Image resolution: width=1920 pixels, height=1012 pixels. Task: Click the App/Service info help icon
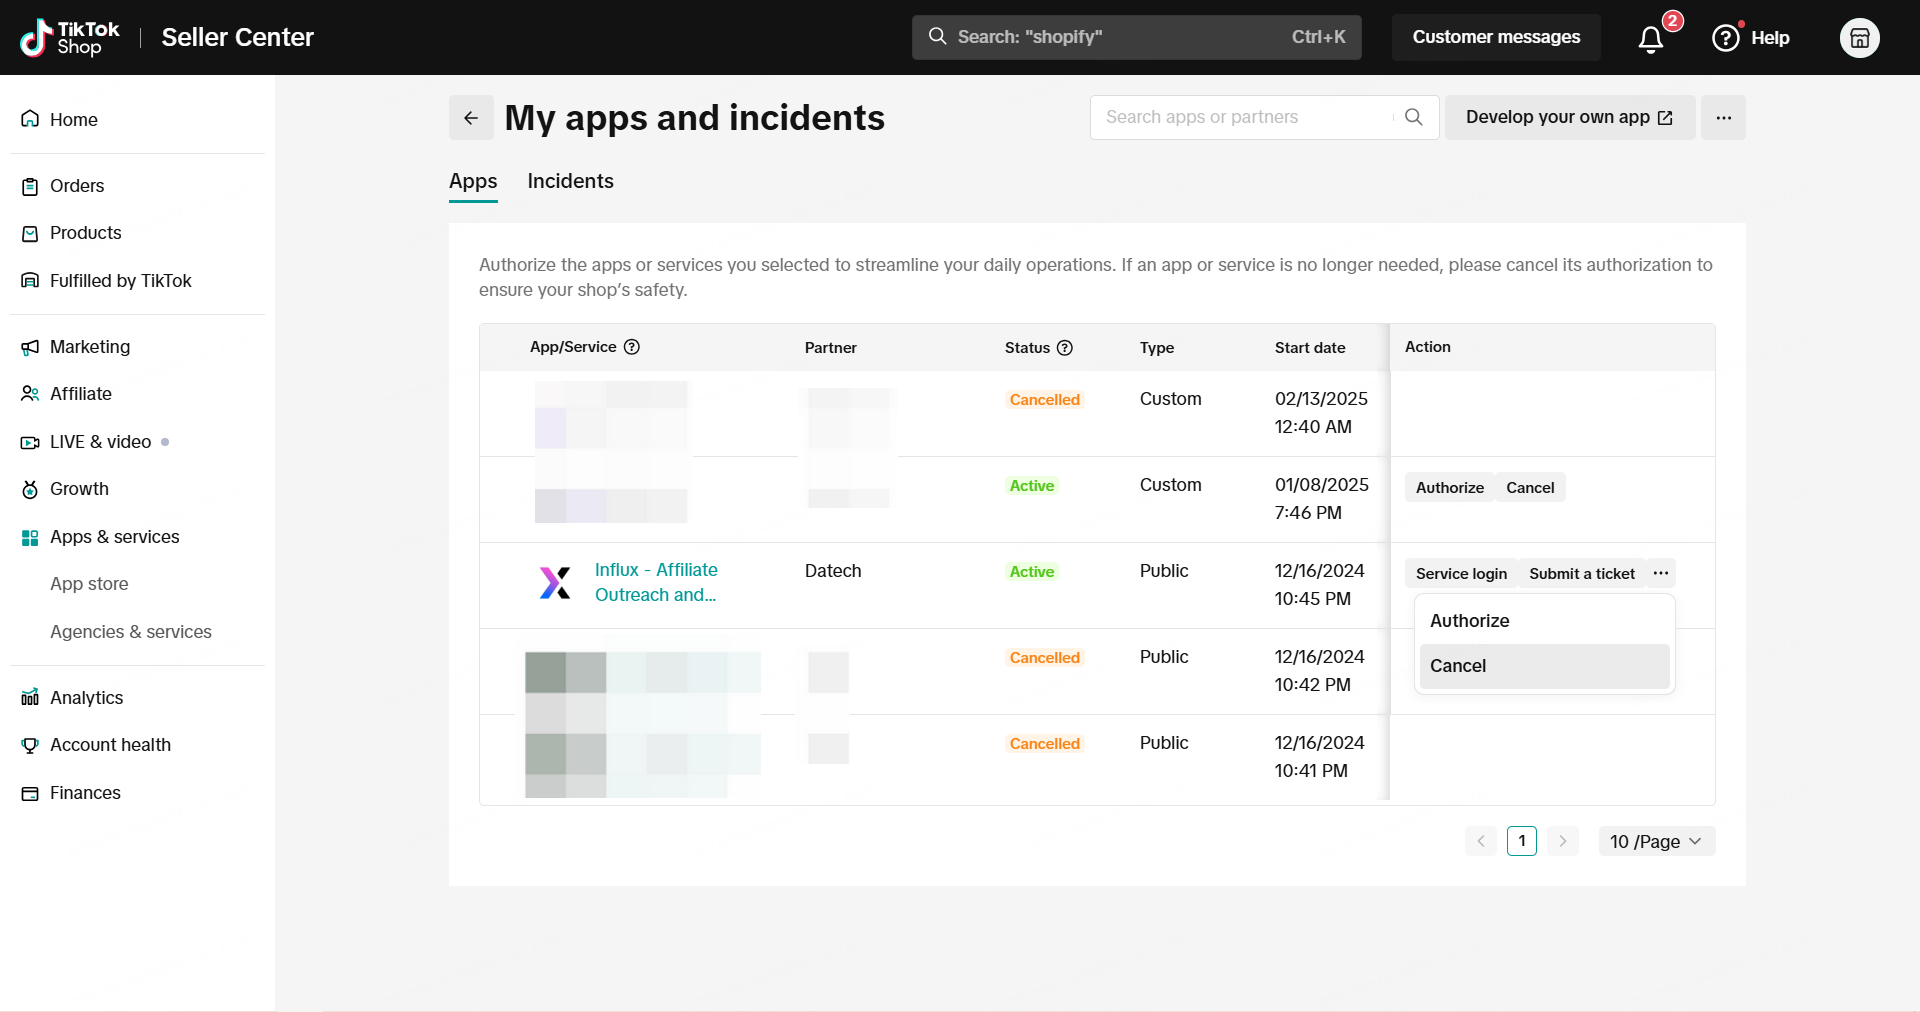[632, 347]
